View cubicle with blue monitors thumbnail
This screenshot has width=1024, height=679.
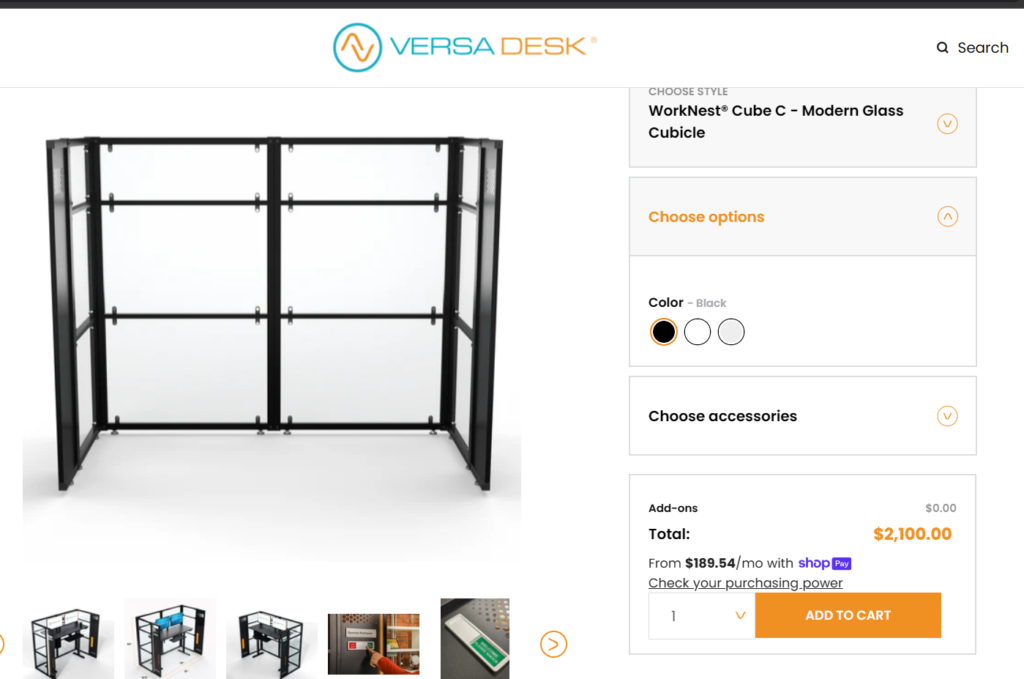coord(170,640)
